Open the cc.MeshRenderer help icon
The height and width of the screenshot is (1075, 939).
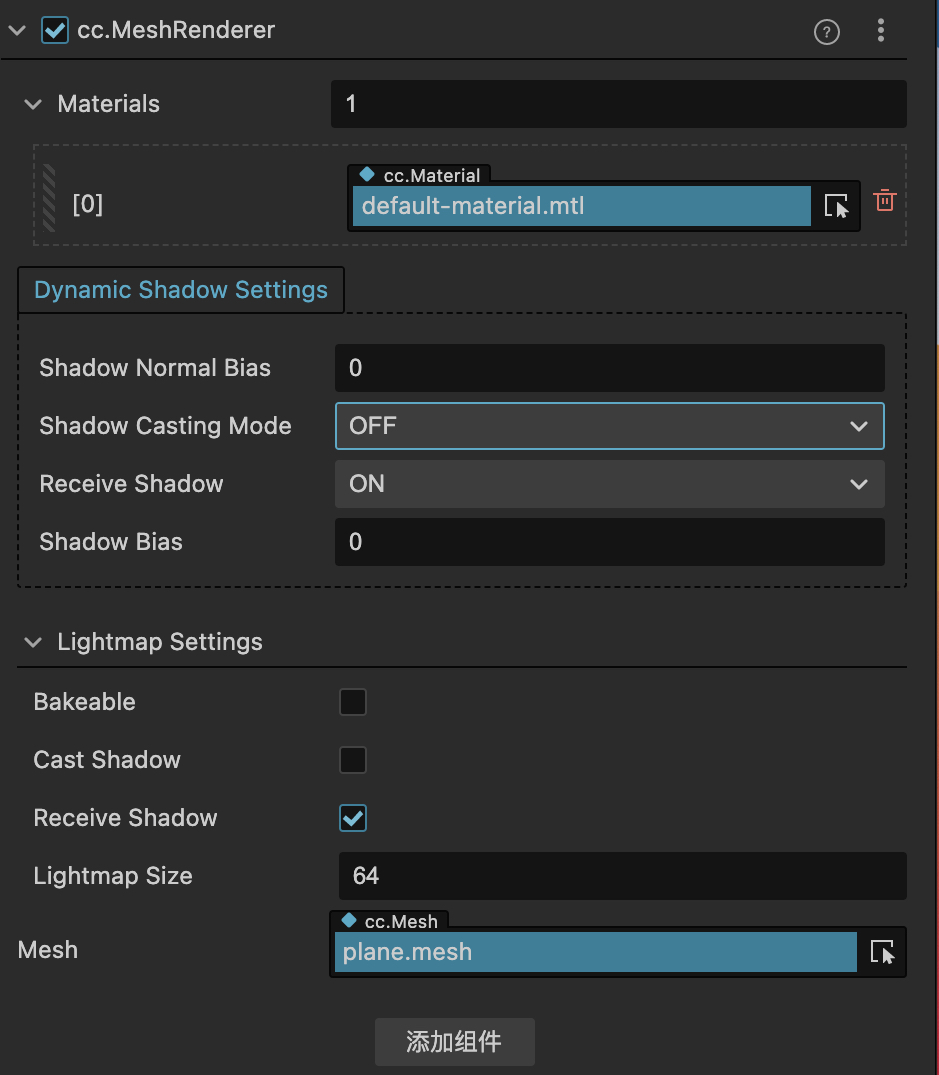click(x=826, y=32)
